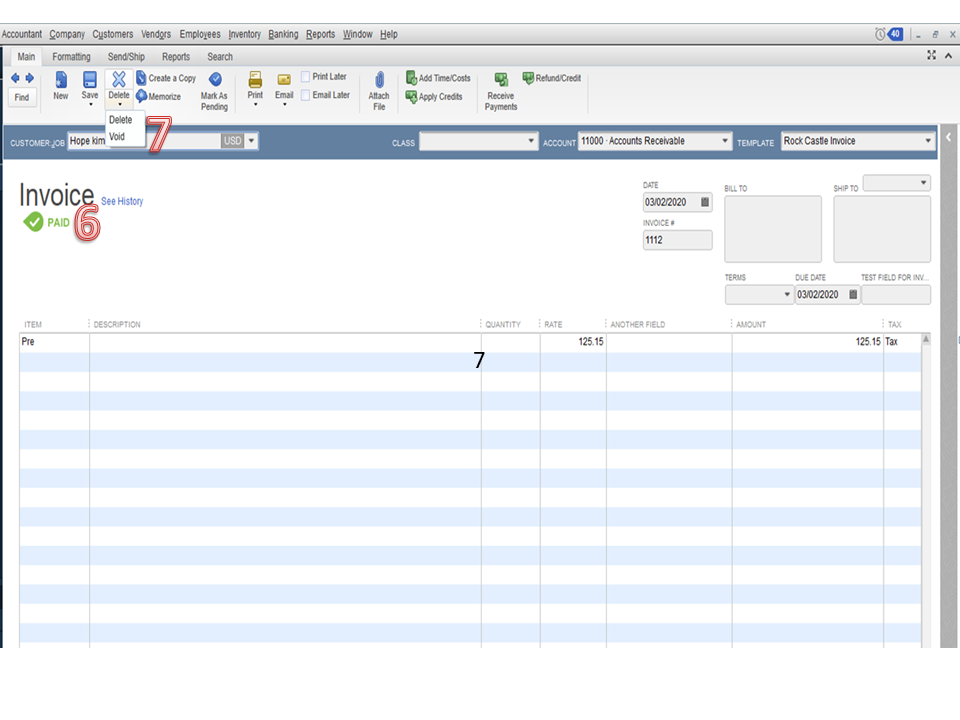Image resolution: width=960 pixels, height=720 pixels.
Task: Expand the Email button arrow
Action: tap(284, 105)
